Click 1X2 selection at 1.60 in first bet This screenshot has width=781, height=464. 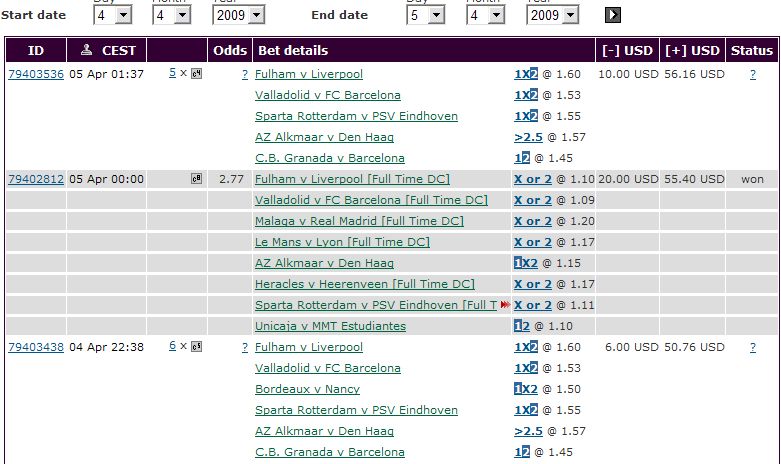[x=525, y=74]
